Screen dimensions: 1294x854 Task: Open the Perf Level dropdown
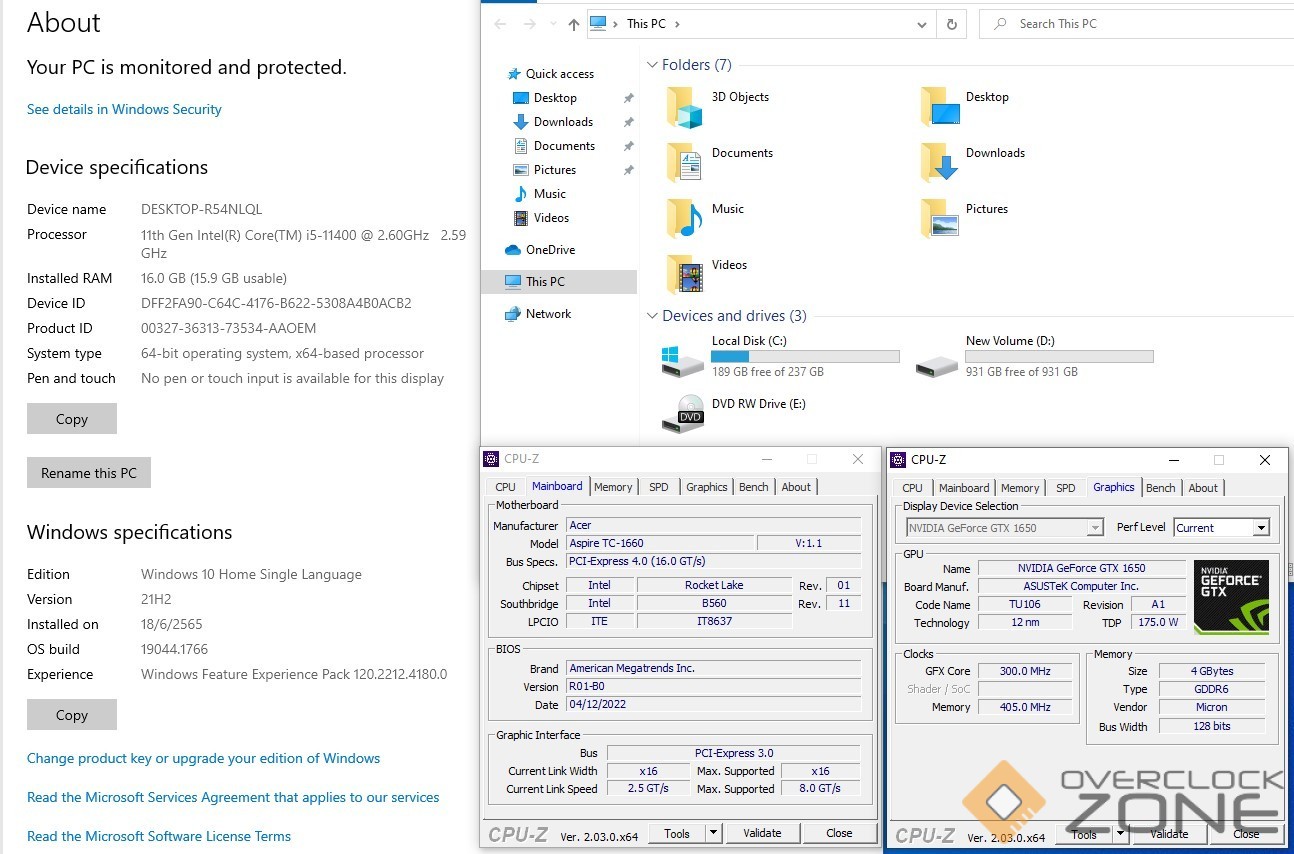point(1260,528)
